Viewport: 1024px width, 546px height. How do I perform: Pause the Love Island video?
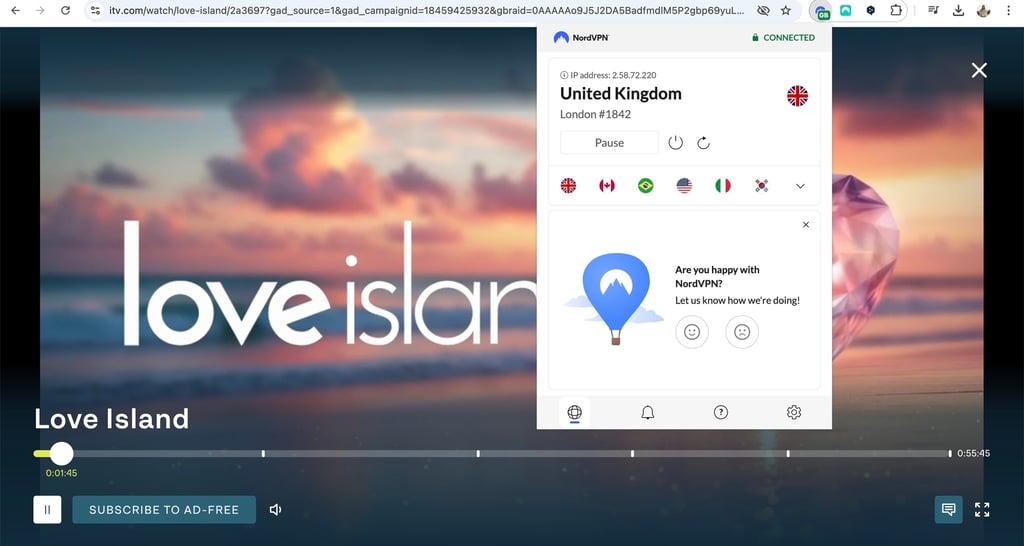tap(47, 509)
